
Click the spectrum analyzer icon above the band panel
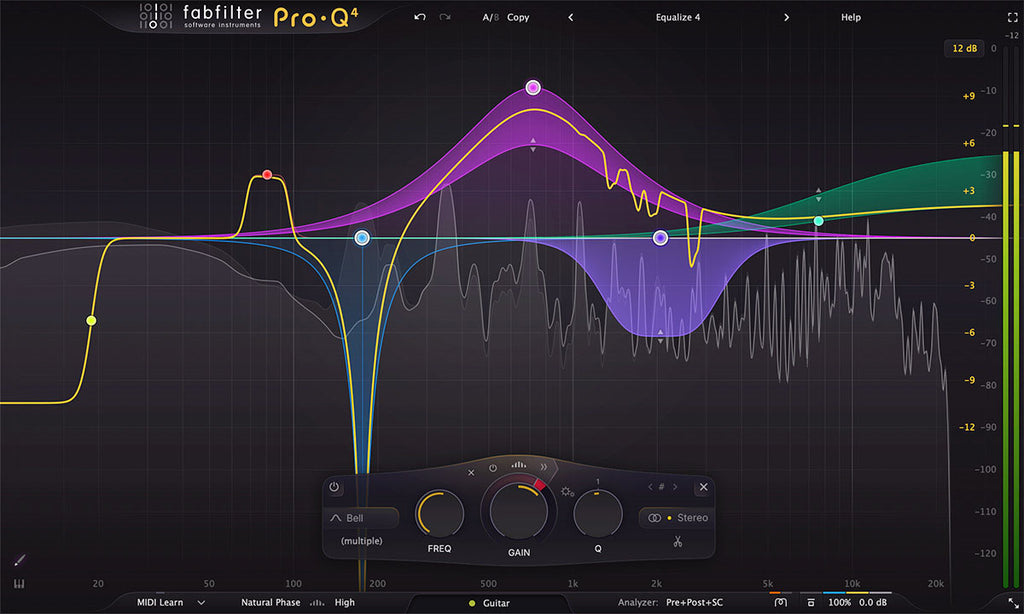click(x=518, y=464)
